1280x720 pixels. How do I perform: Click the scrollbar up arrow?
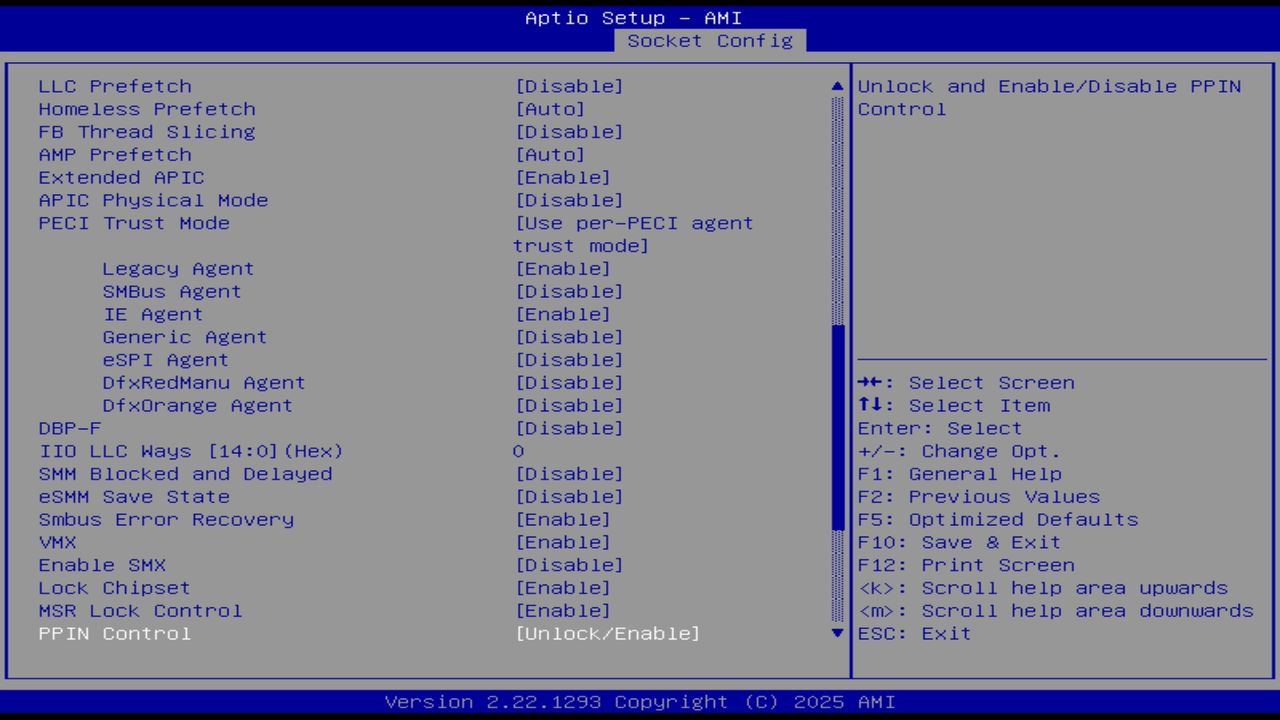coord(837,86)
